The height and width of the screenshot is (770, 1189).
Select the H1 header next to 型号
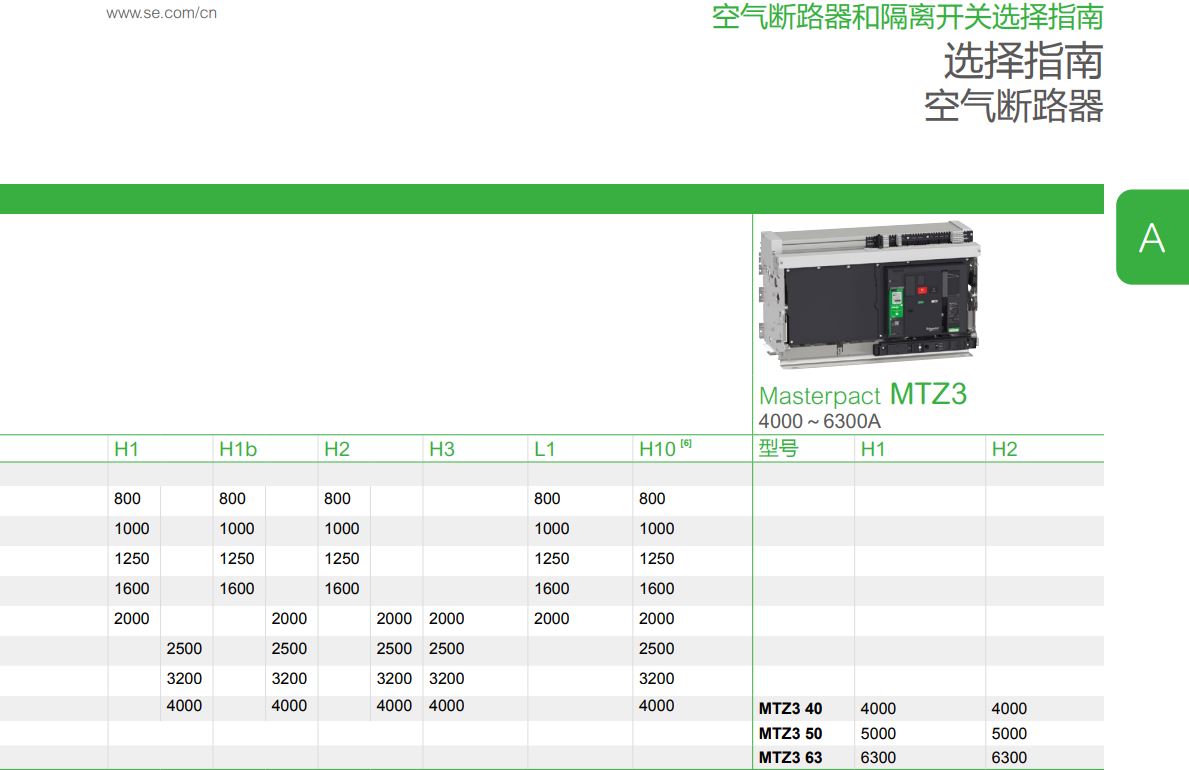point(873,449)
